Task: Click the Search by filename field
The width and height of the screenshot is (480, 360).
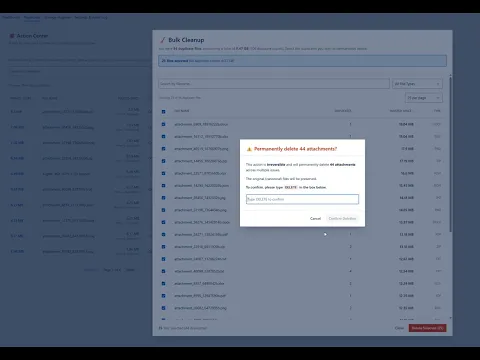Action: pyautogui.click(x=274, y=84)
